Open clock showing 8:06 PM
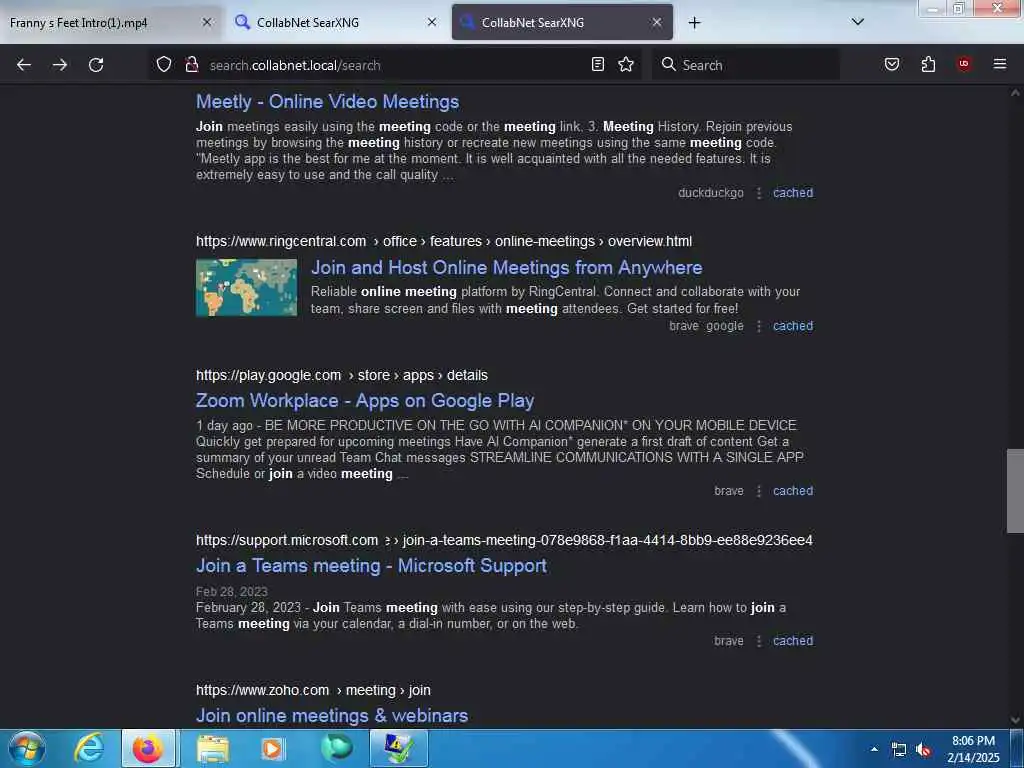The image size is (1024, 768). pos(973,749)
